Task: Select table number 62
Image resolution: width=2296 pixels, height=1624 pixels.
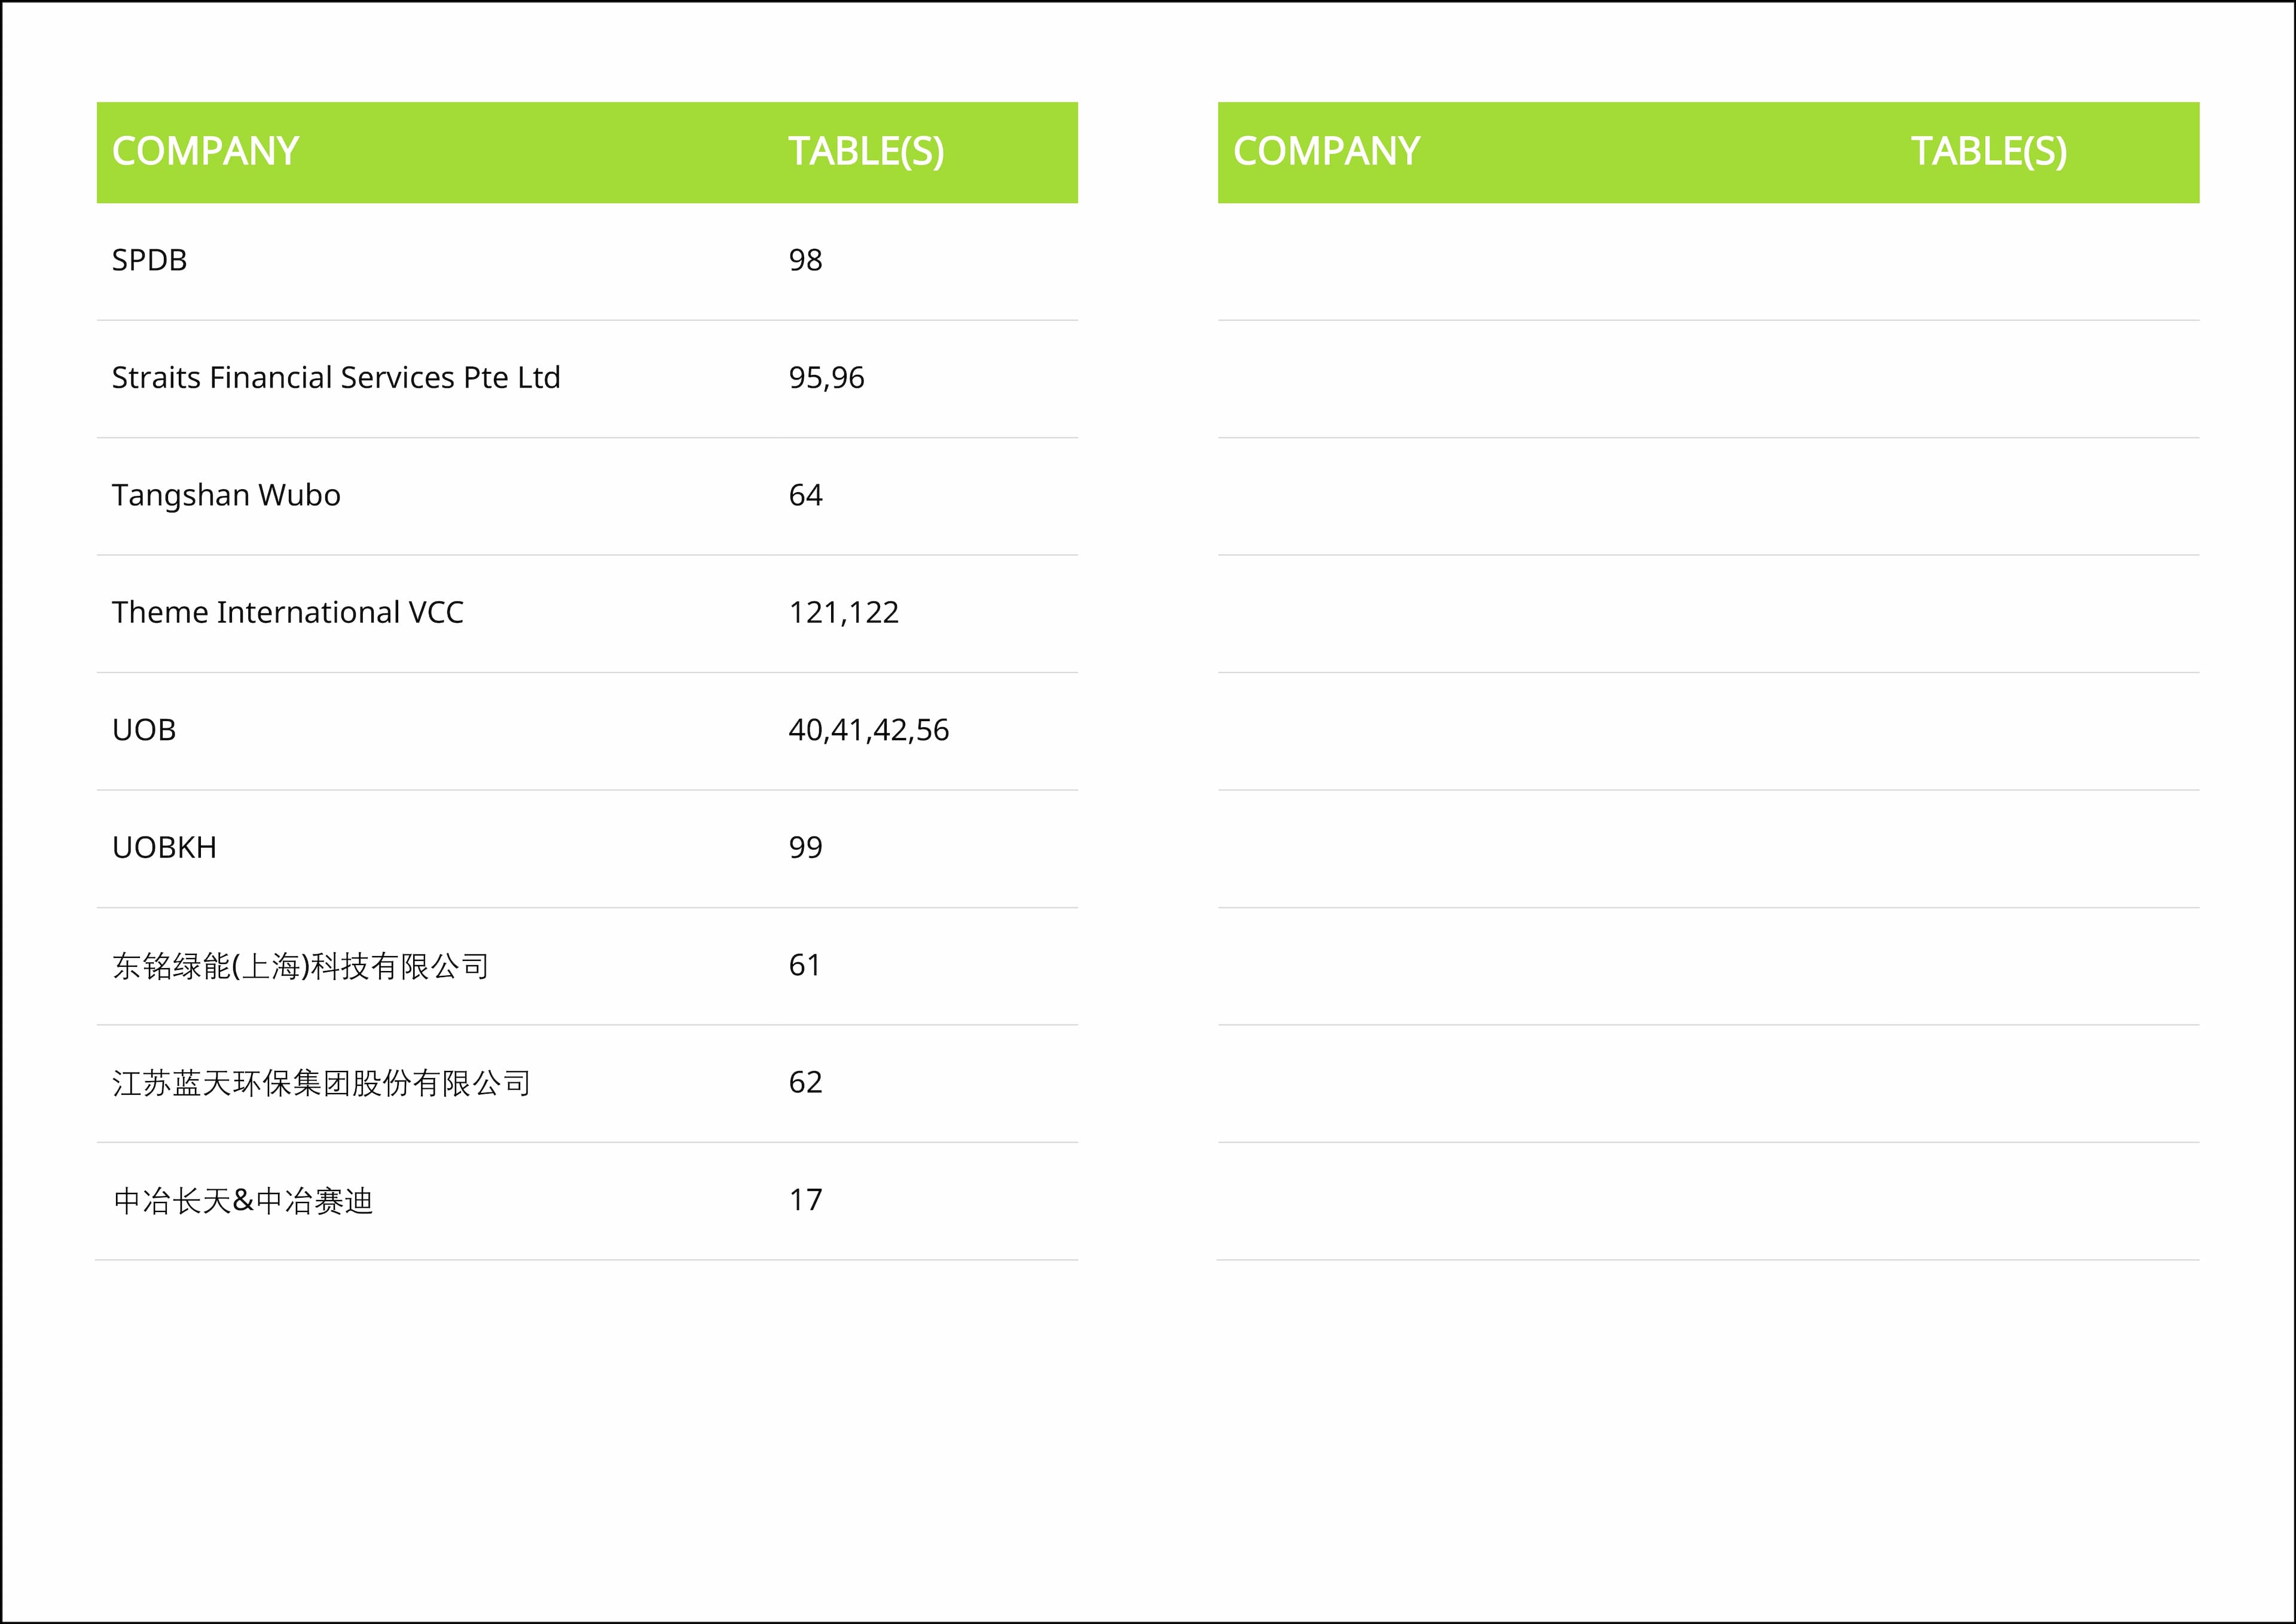Action: pos(805,1082)
